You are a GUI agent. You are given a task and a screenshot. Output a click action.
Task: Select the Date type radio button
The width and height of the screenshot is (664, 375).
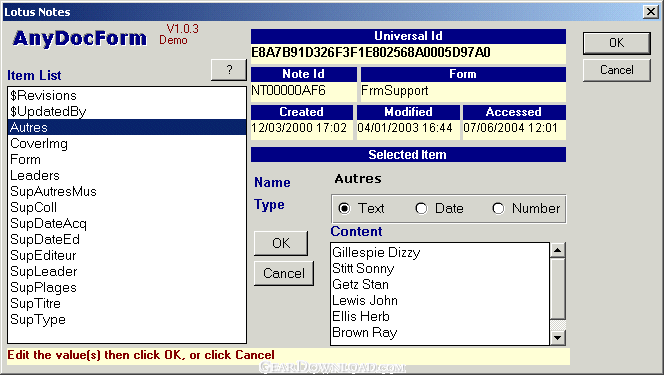pyautogui.click(x=421, y=208)
